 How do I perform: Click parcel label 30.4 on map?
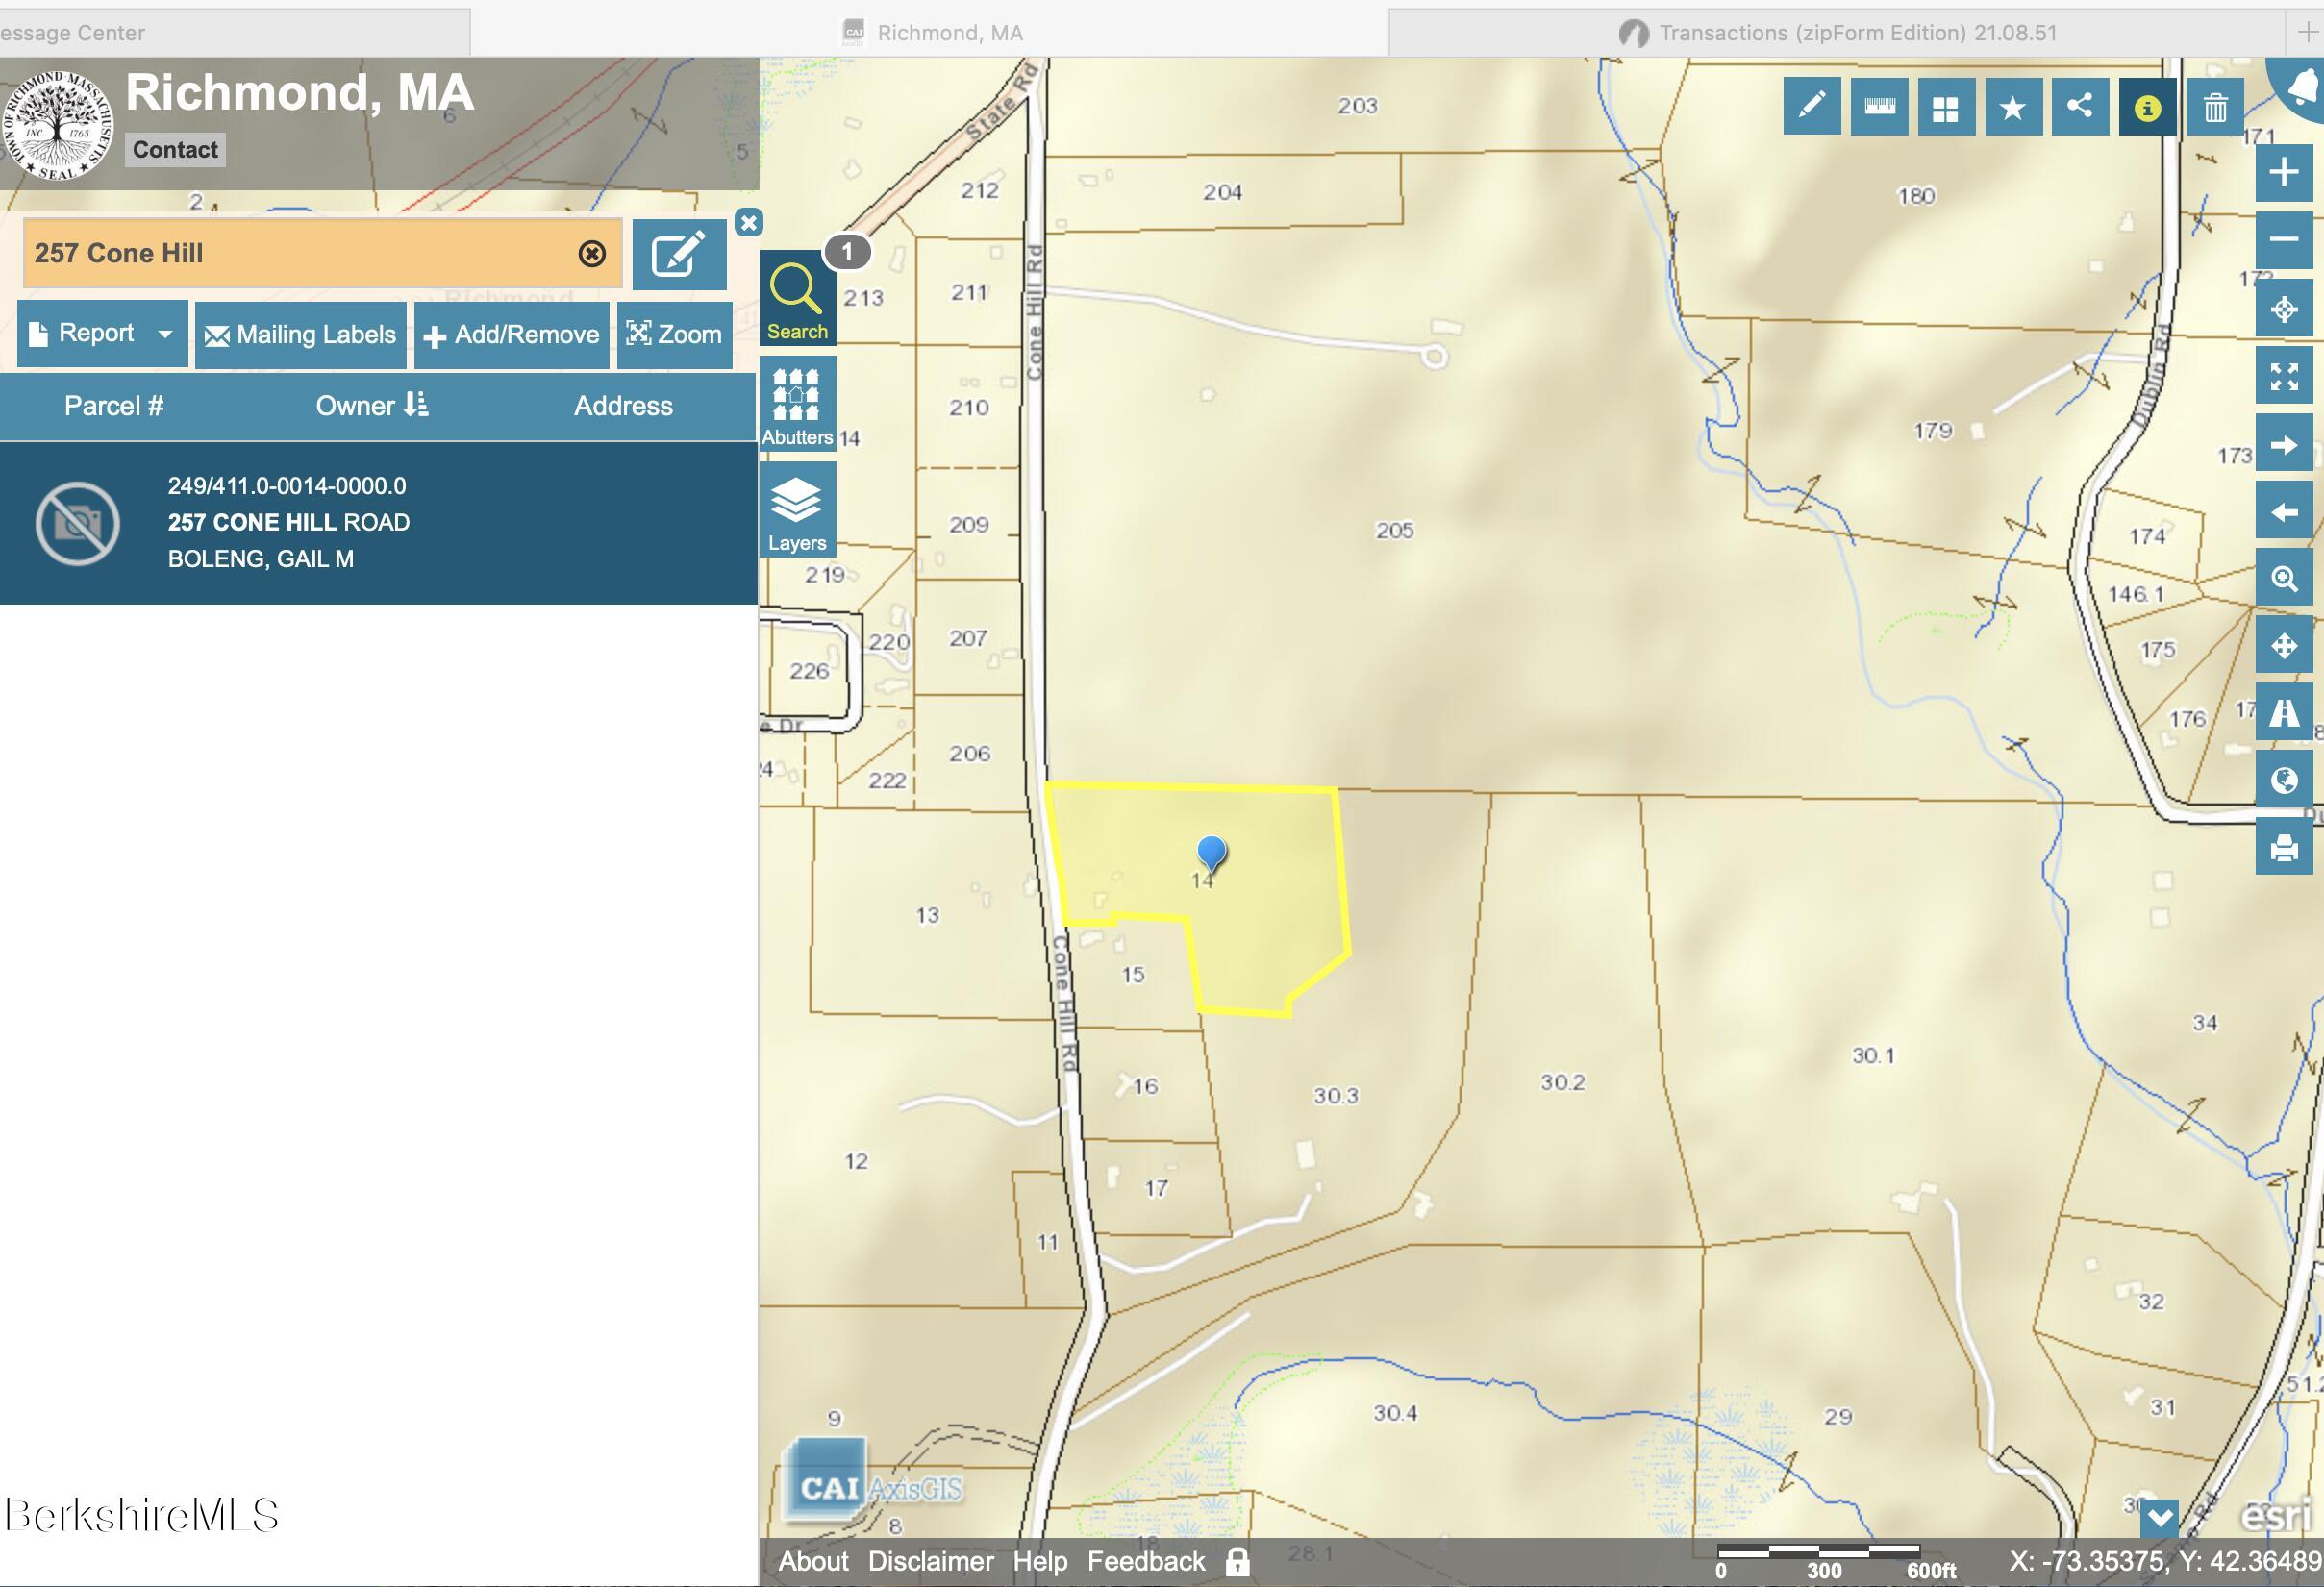(1395, 1413)
